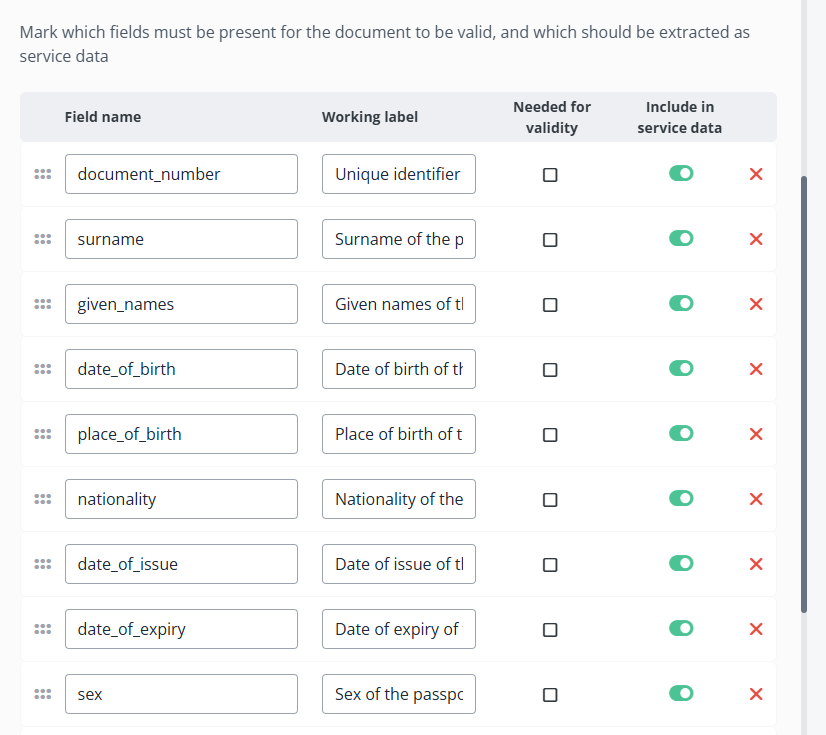This screenshot has height=735, width=826.
Task: Delete the date_of_issue field row
Action: pos(756,564)
